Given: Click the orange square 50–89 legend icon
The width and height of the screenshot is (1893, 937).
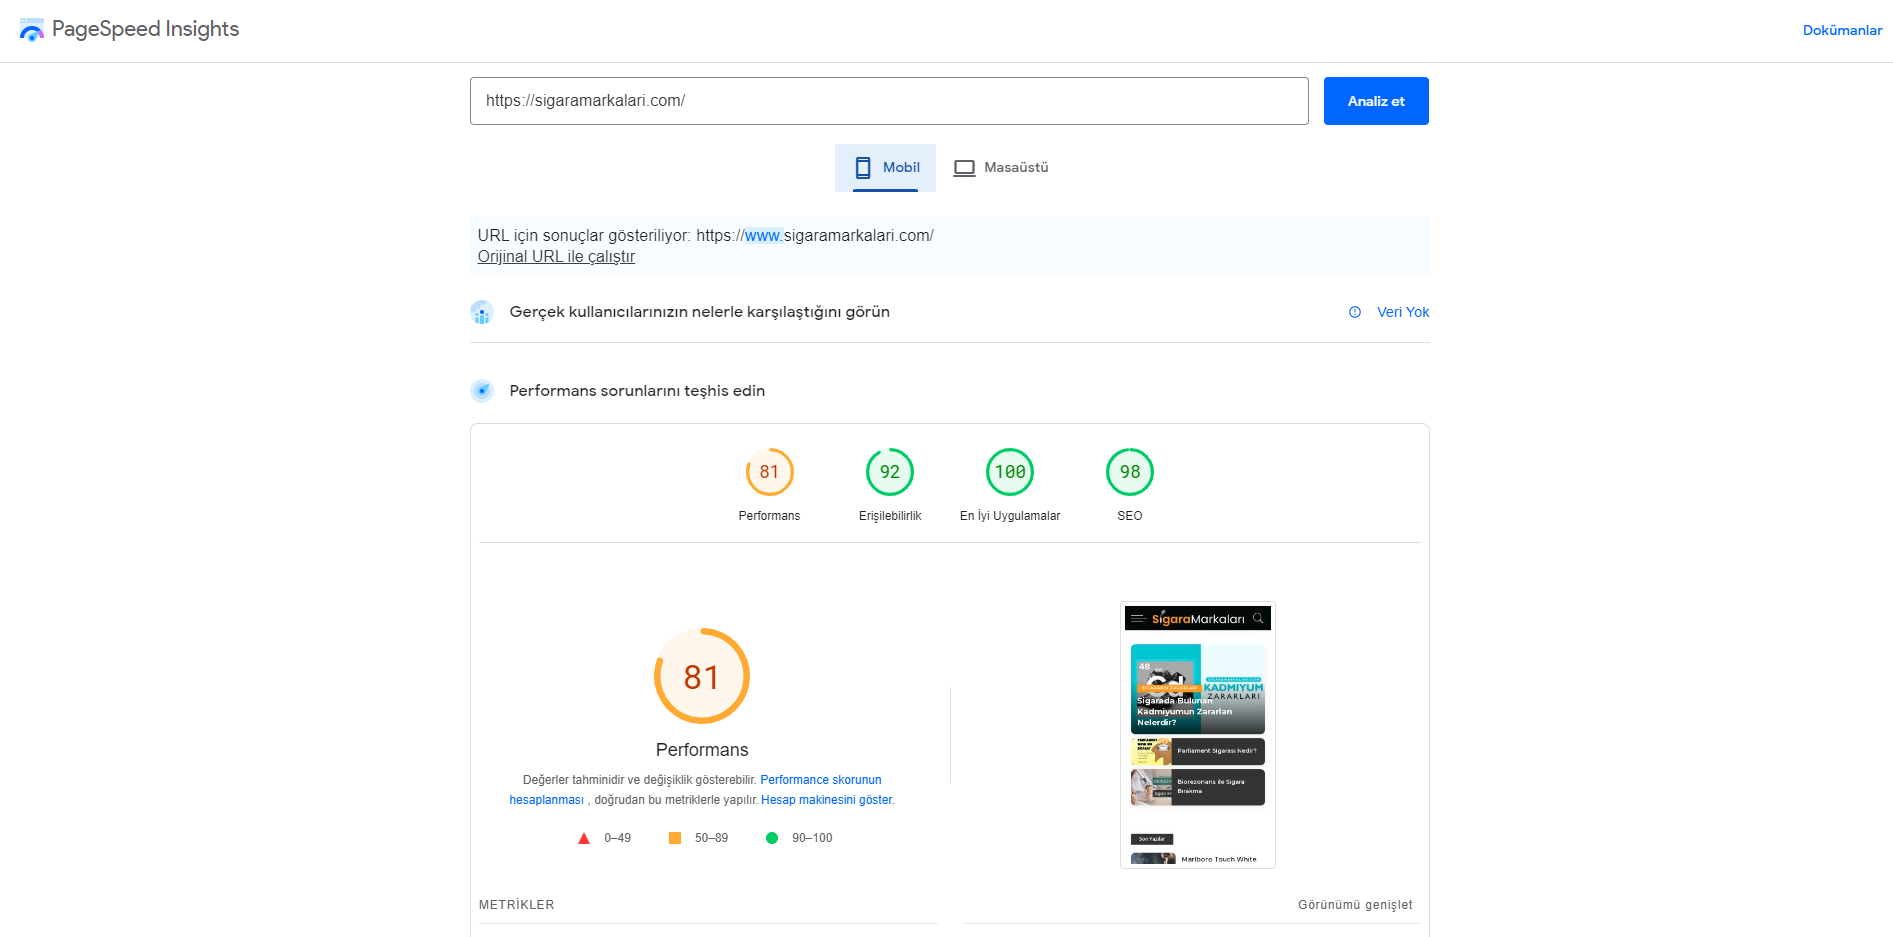Looking at the screenshot, I should (x=675, y=838).
